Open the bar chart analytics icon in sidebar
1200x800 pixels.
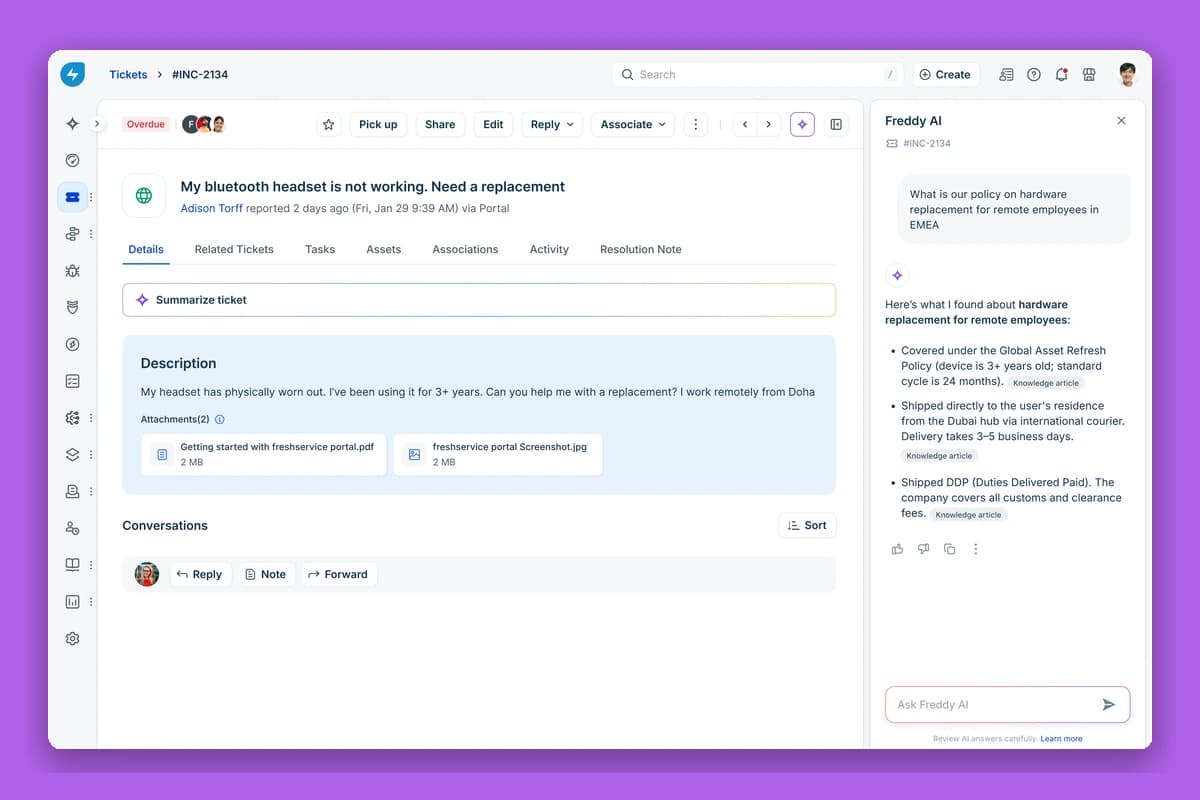click(x=72, y=602)
